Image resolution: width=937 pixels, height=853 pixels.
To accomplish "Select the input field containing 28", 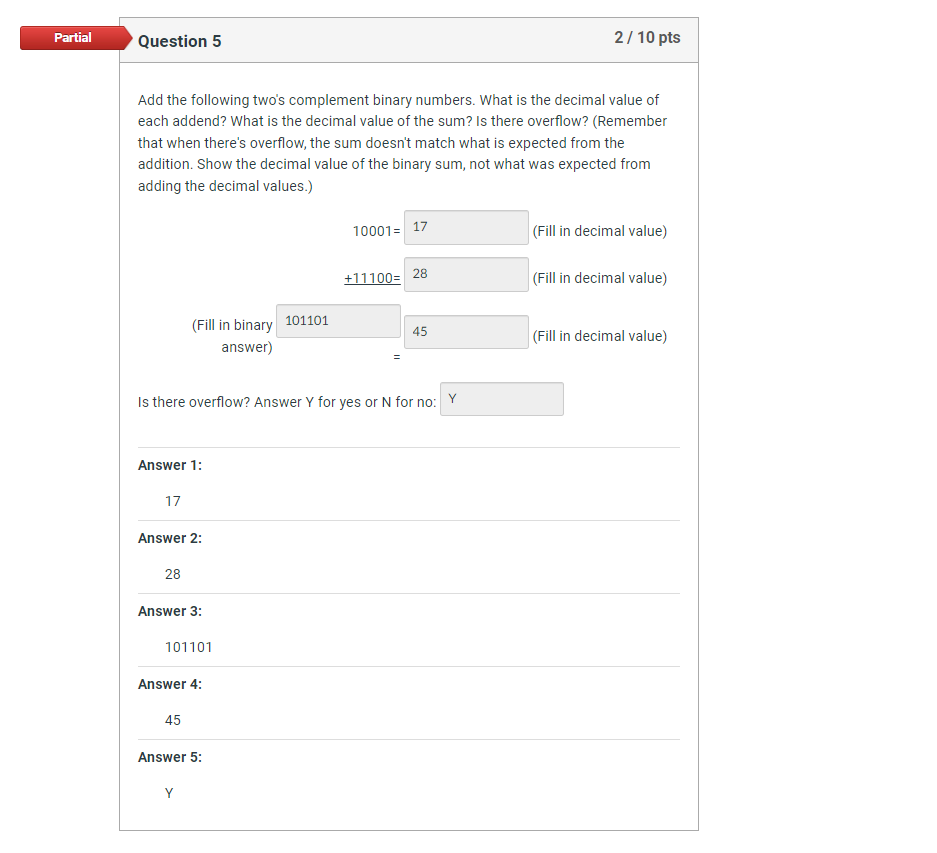I will [465, 274].
